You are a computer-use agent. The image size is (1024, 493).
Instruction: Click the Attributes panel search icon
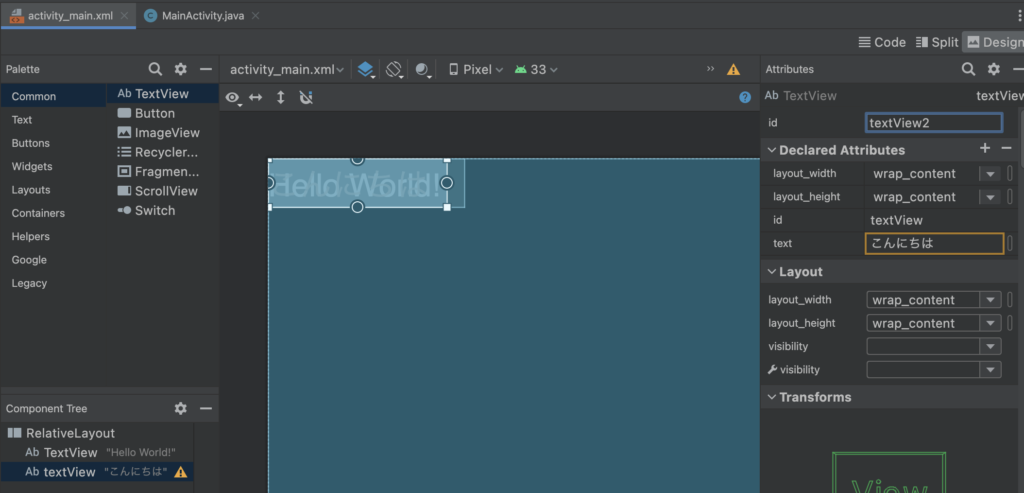(x=968, y=69)
